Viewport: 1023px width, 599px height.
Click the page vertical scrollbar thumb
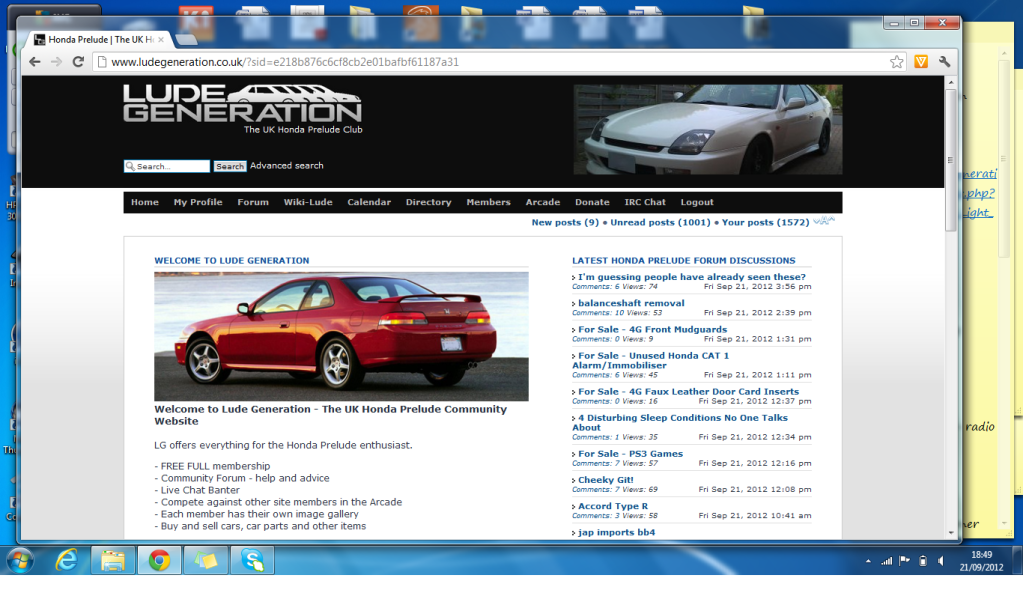951,160
